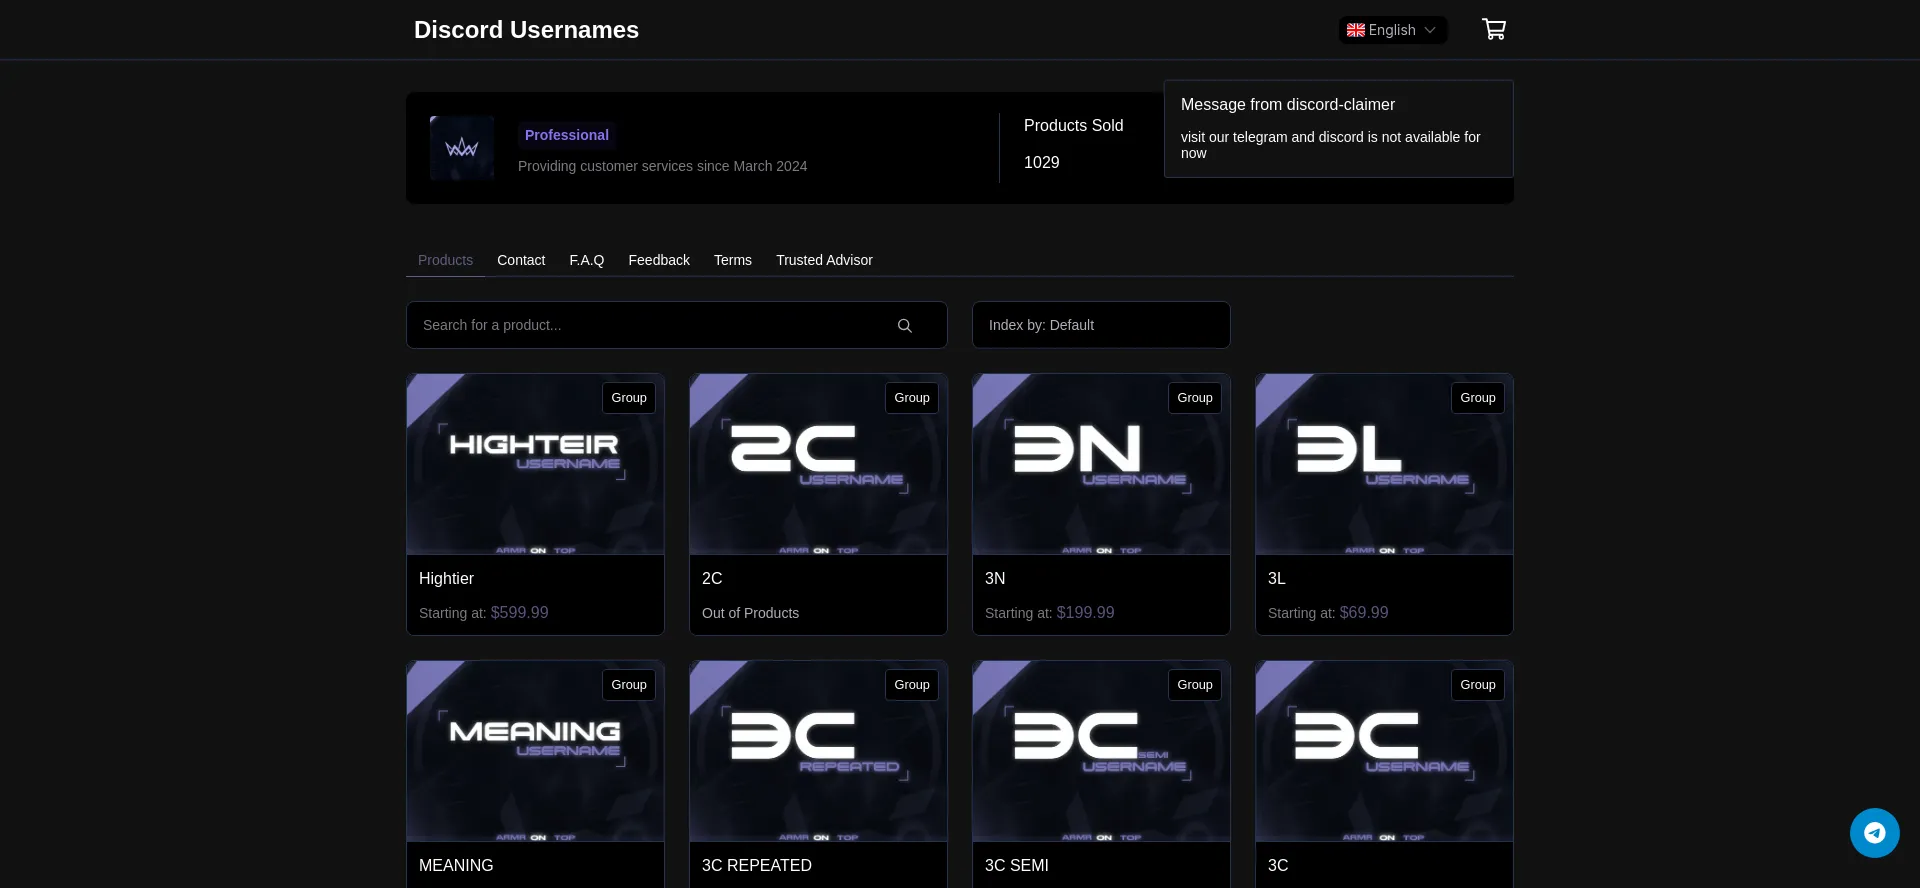
Task: Click the $199.99 starting price
Action: coord(1085,613)
